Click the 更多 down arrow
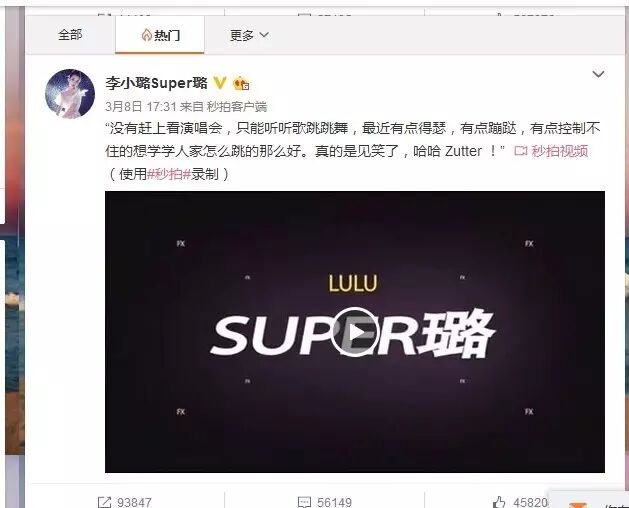The image size is (629, 508). pos(264,35)
